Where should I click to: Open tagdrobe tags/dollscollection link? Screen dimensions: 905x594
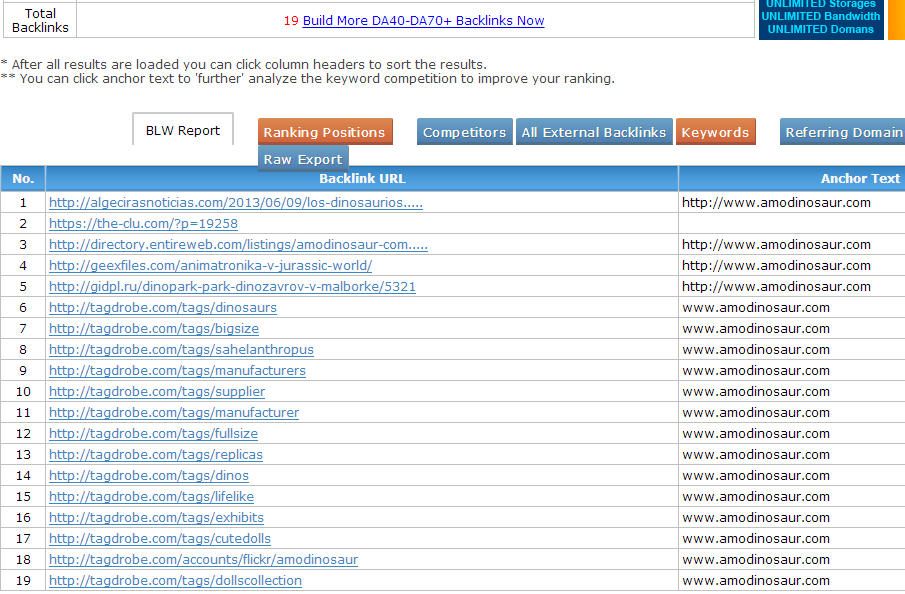point(175,581)
